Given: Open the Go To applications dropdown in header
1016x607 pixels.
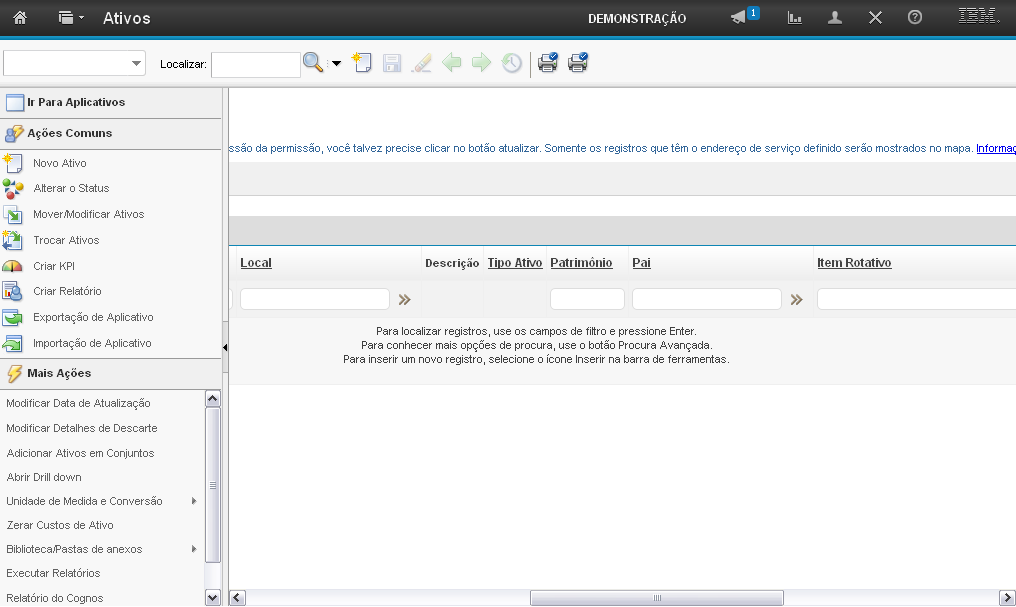Looking at the screenshot, I should (x=70, y=18).
